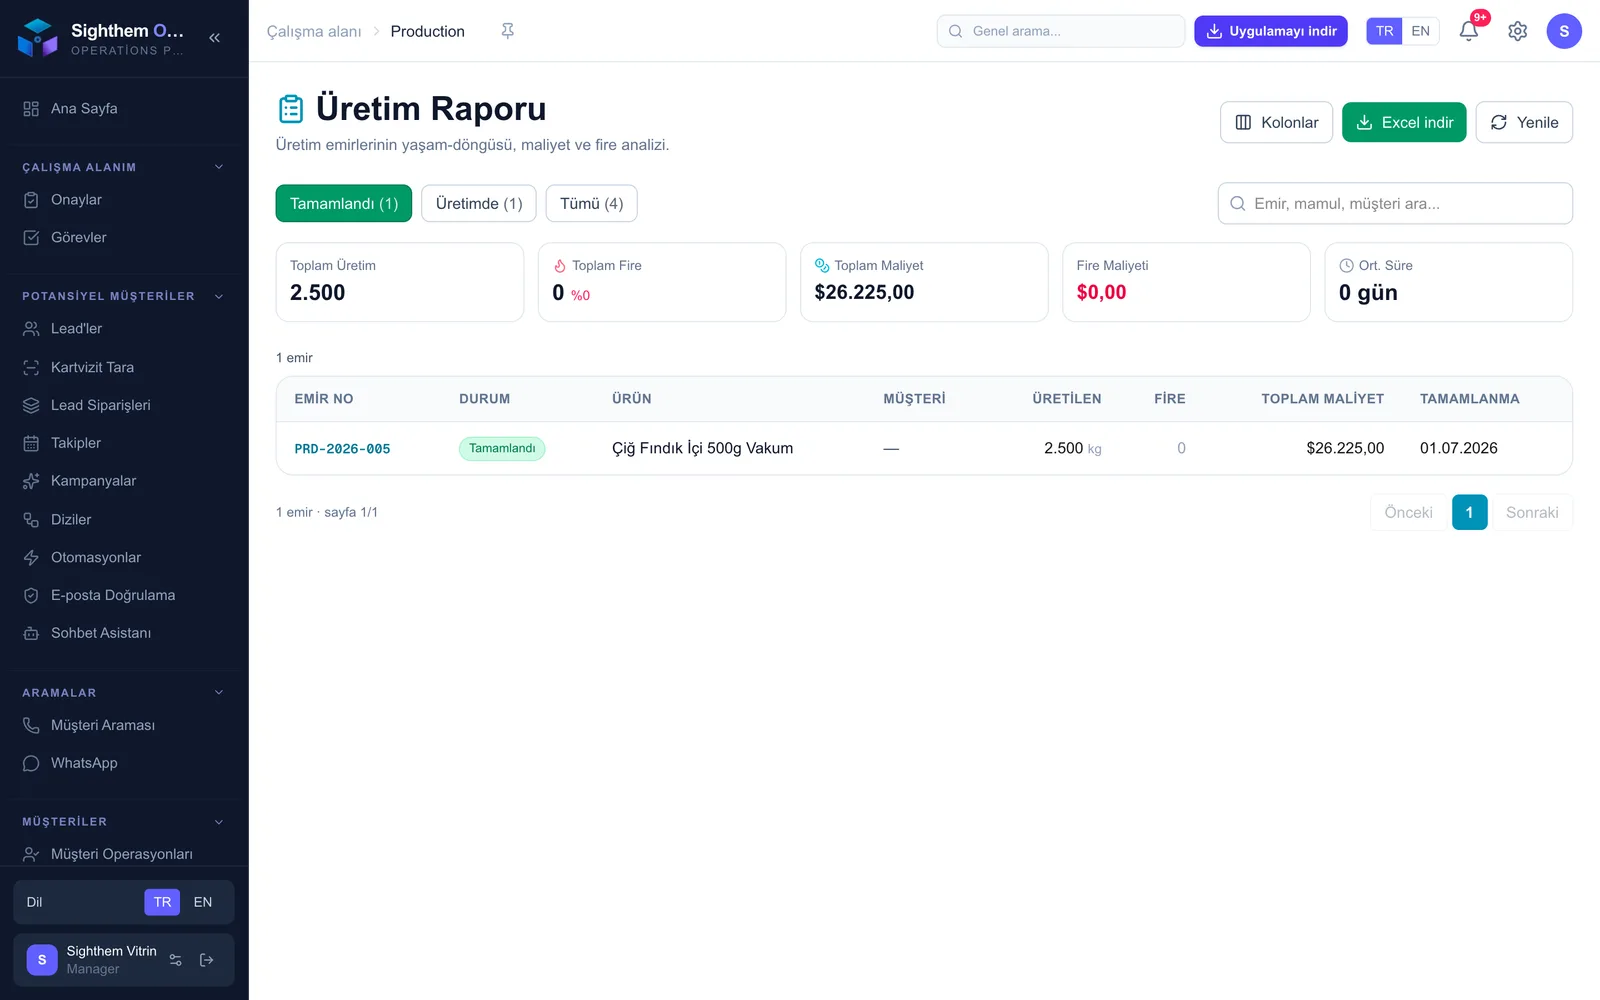
Task: Collapse the POTANSİYEL MÜŞTERİLER section
Action: point(219,296)
